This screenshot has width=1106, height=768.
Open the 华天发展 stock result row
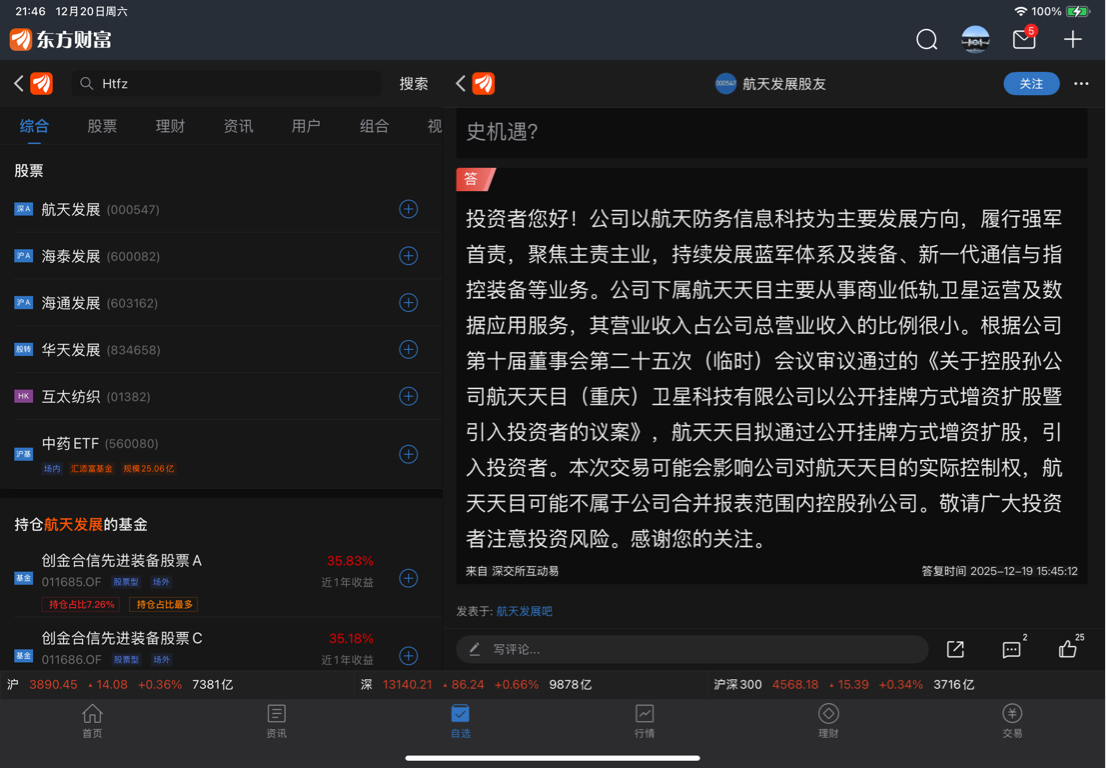[x=221, y=349]
